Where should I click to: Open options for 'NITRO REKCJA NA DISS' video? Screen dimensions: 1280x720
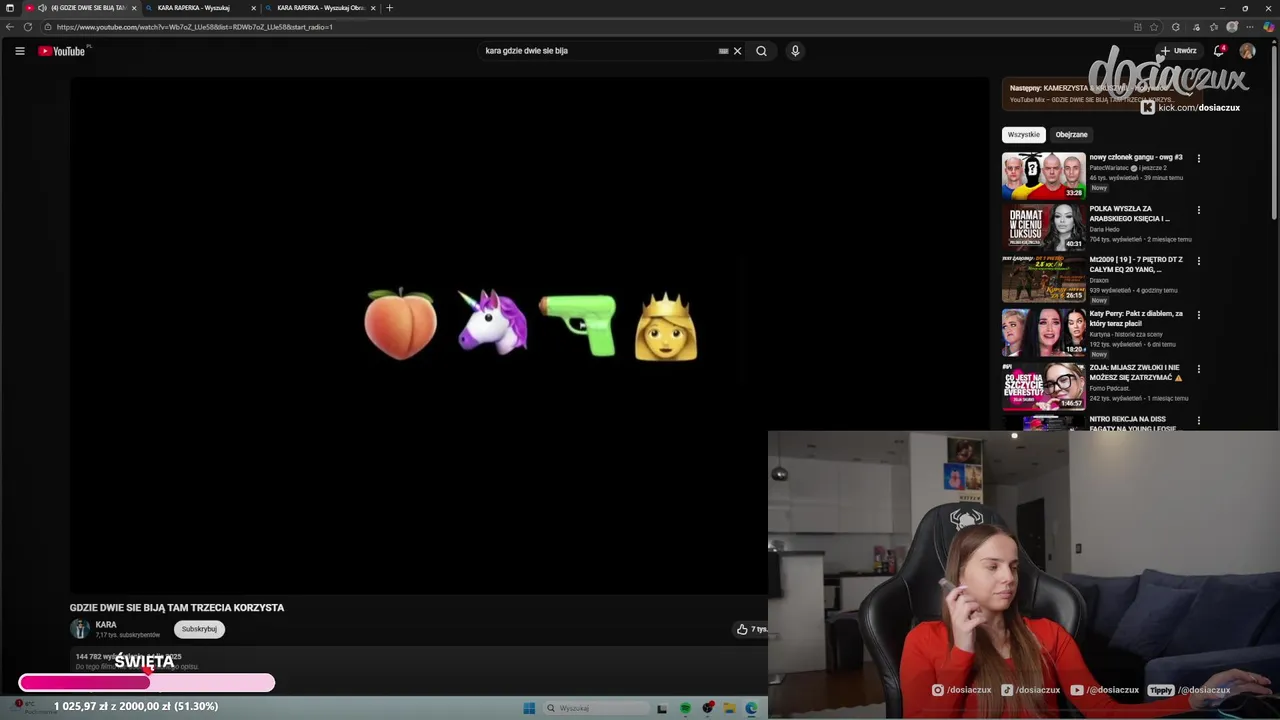pos(1199,421)
